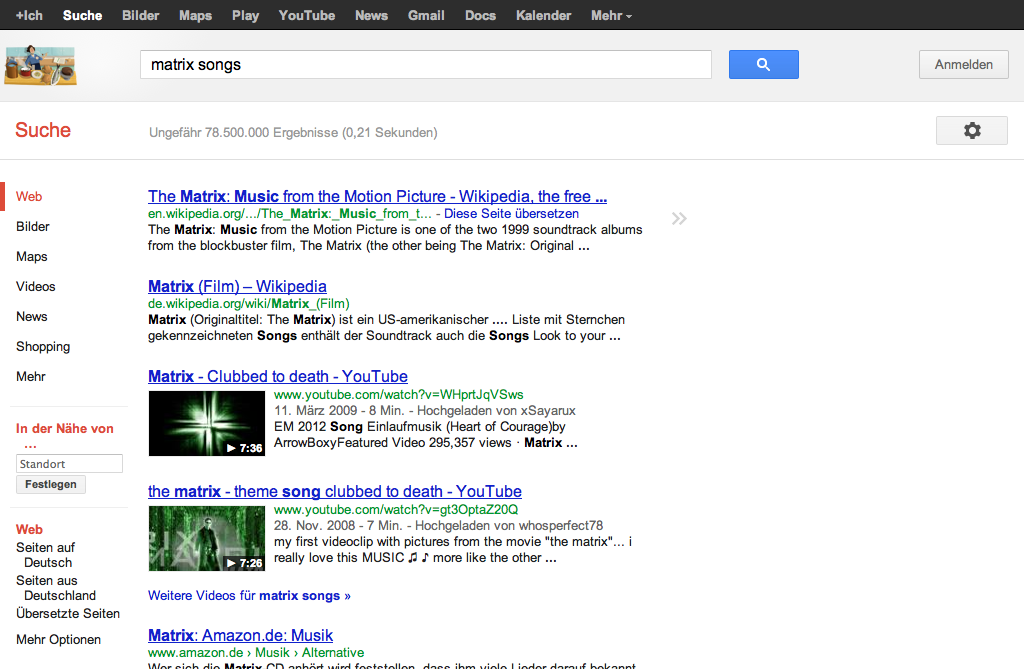The image size is (1024, 669).
Task: Click the youtube.com/watch?v=WHprtJqVSws URL
Action: pos(398,395)
